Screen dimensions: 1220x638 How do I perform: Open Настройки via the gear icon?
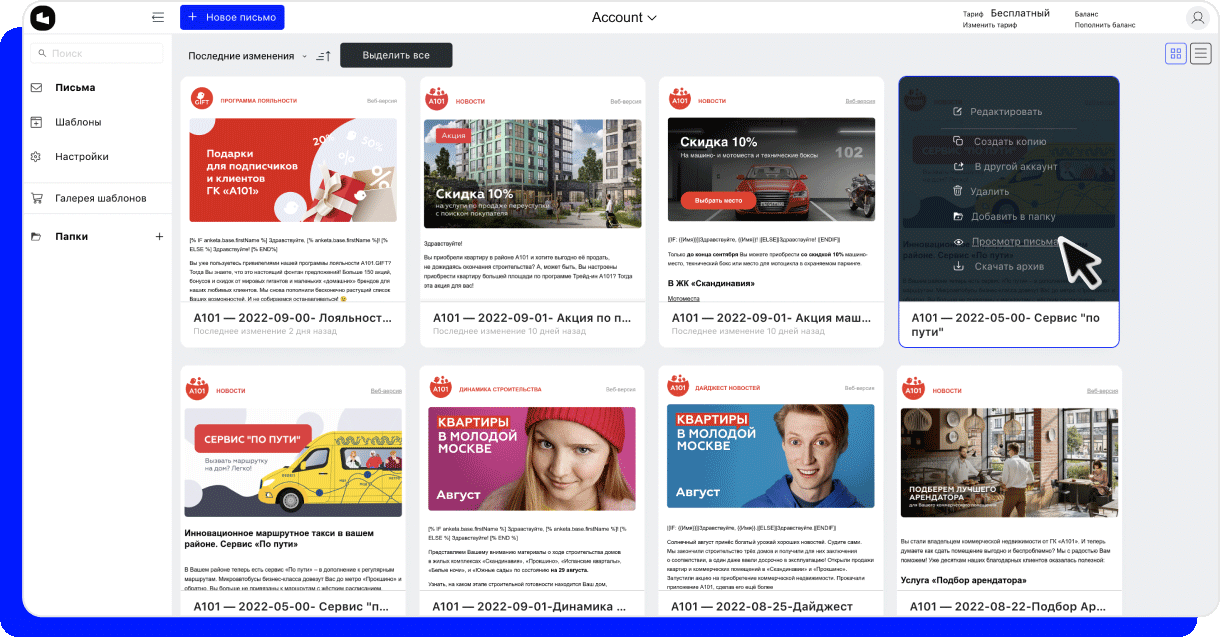pos(37,157)
